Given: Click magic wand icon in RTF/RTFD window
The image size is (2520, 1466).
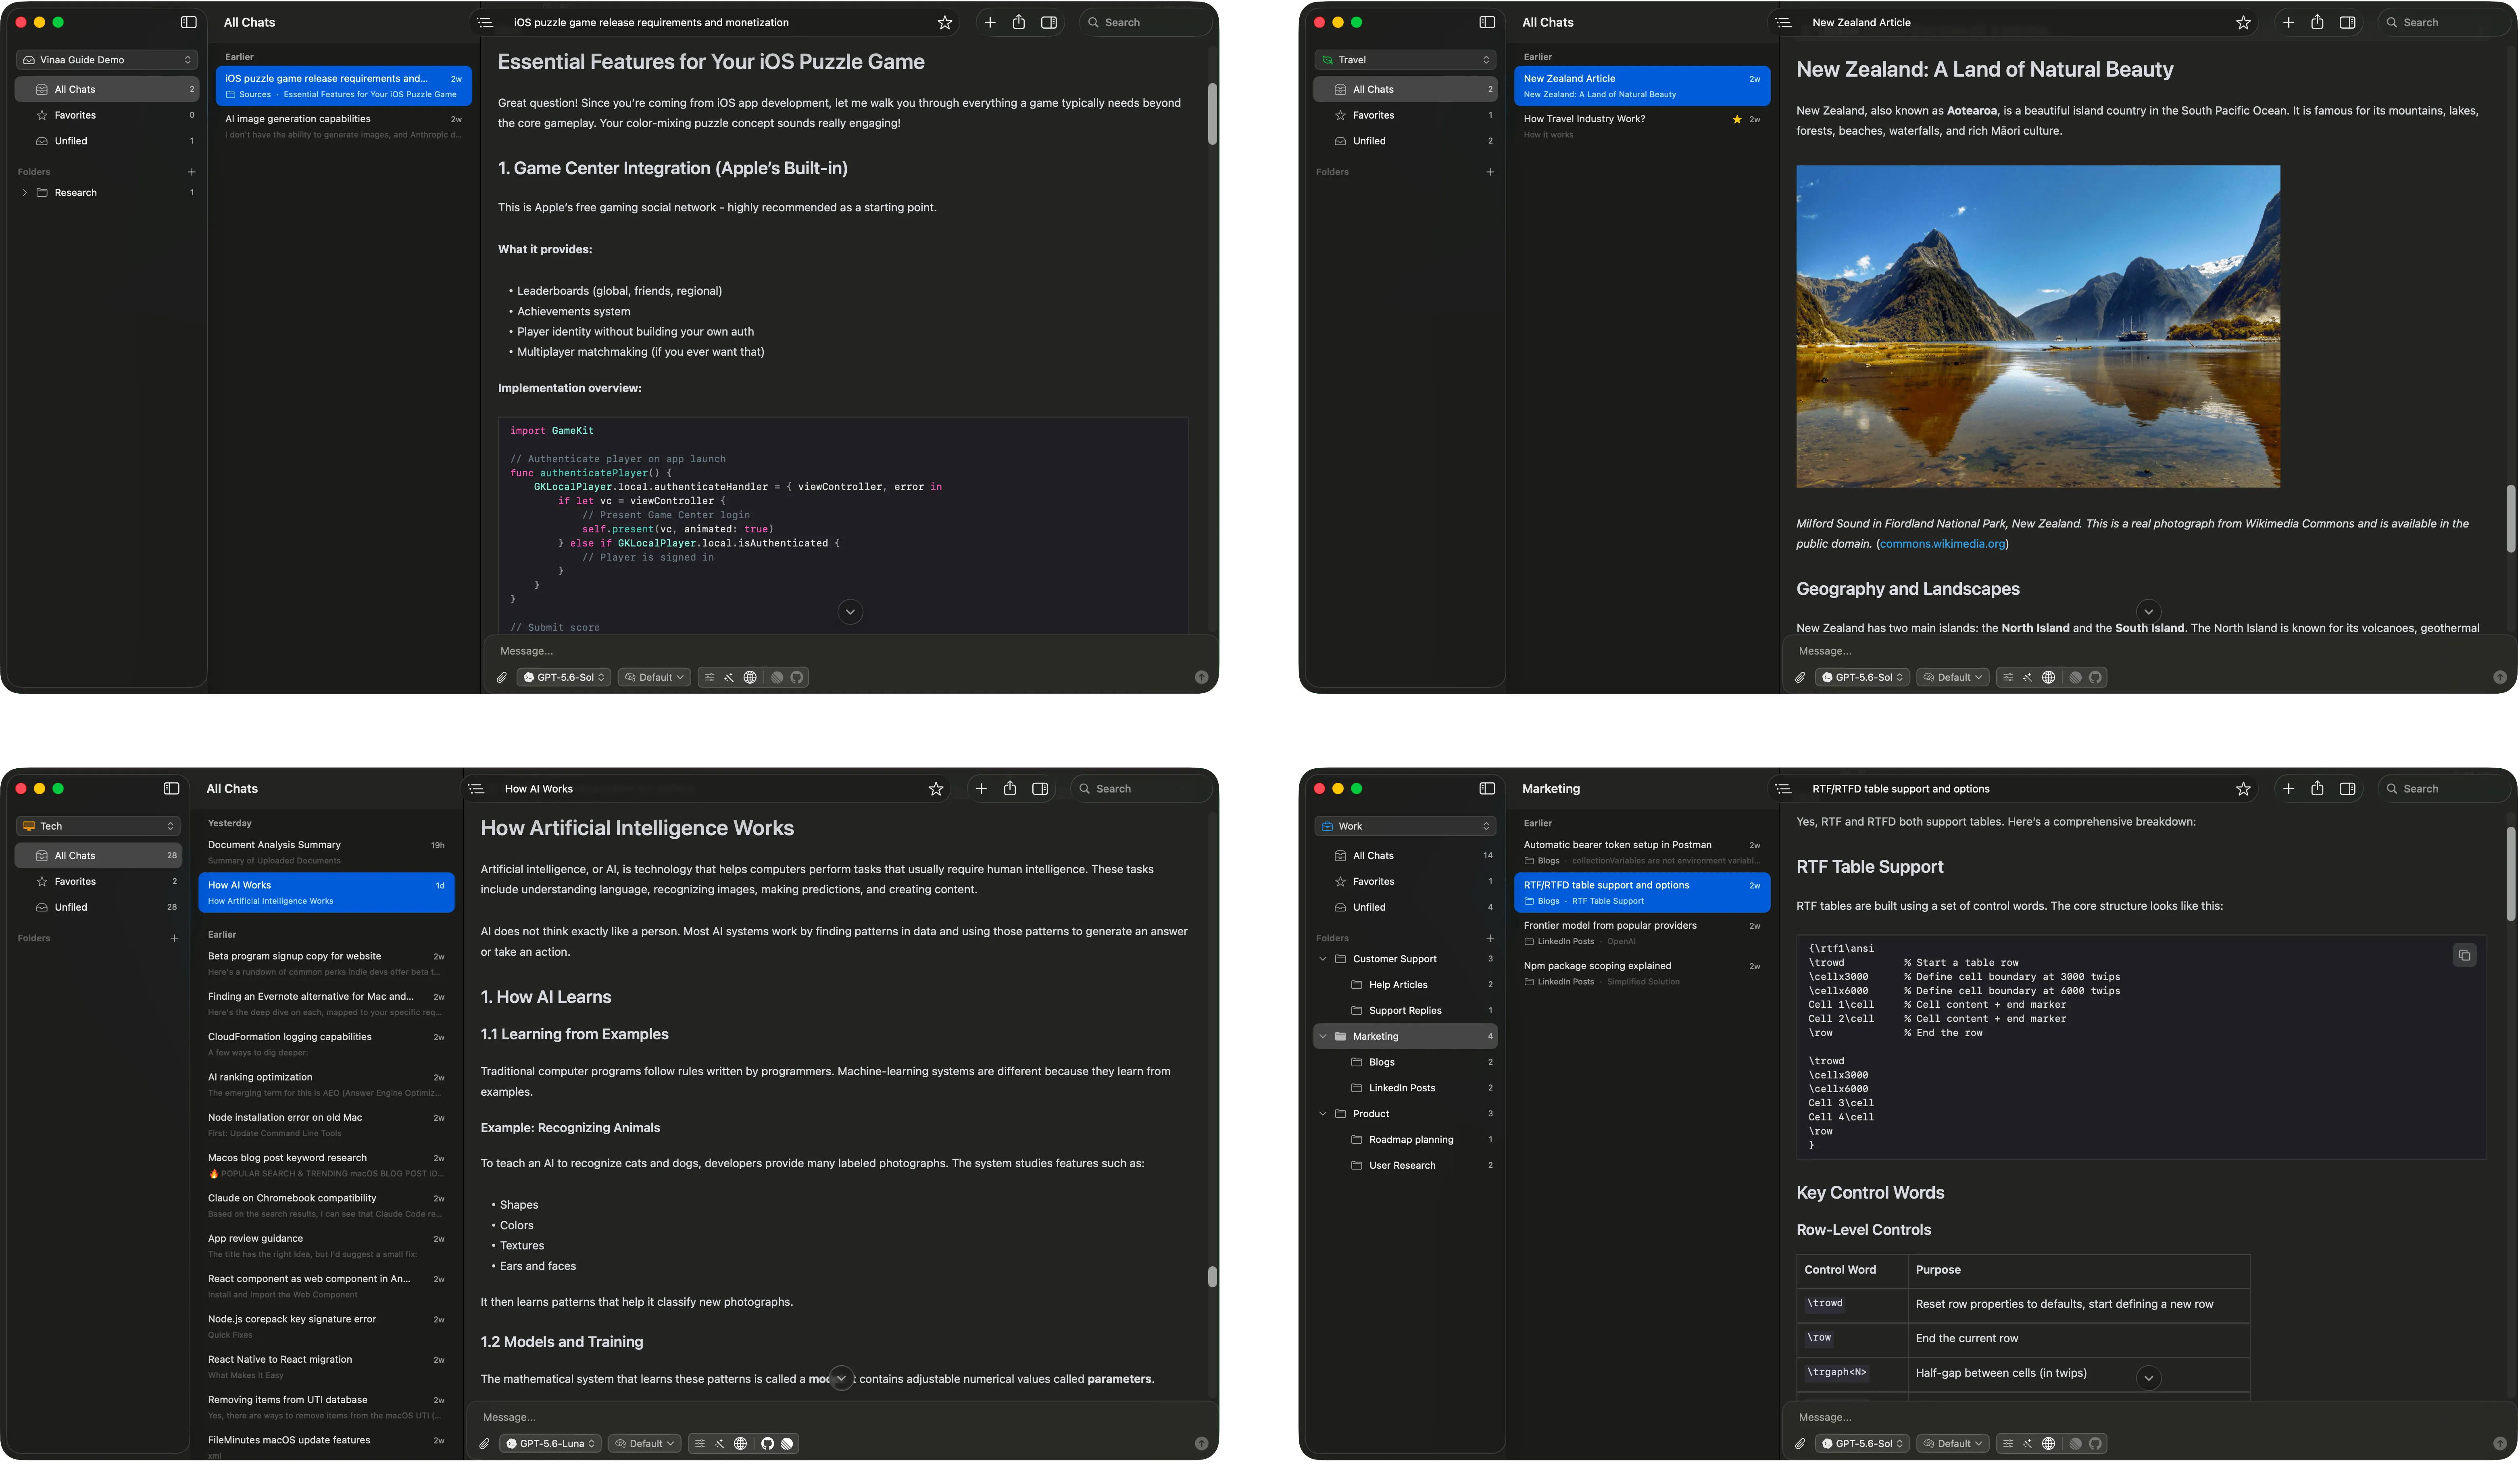Looking at the screenshot, I should tap(2027, 1443).
